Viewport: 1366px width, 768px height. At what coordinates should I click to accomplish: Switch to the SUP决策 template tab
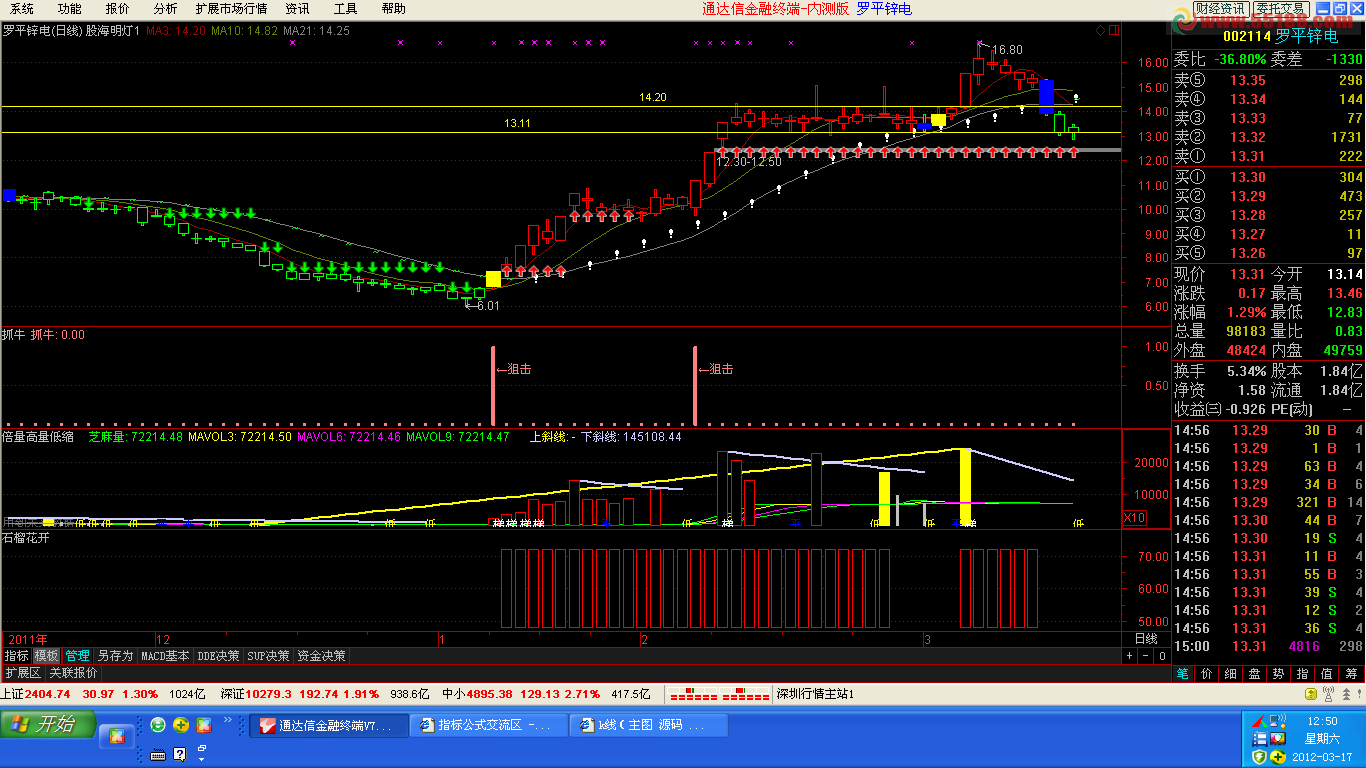click(269, 656)
